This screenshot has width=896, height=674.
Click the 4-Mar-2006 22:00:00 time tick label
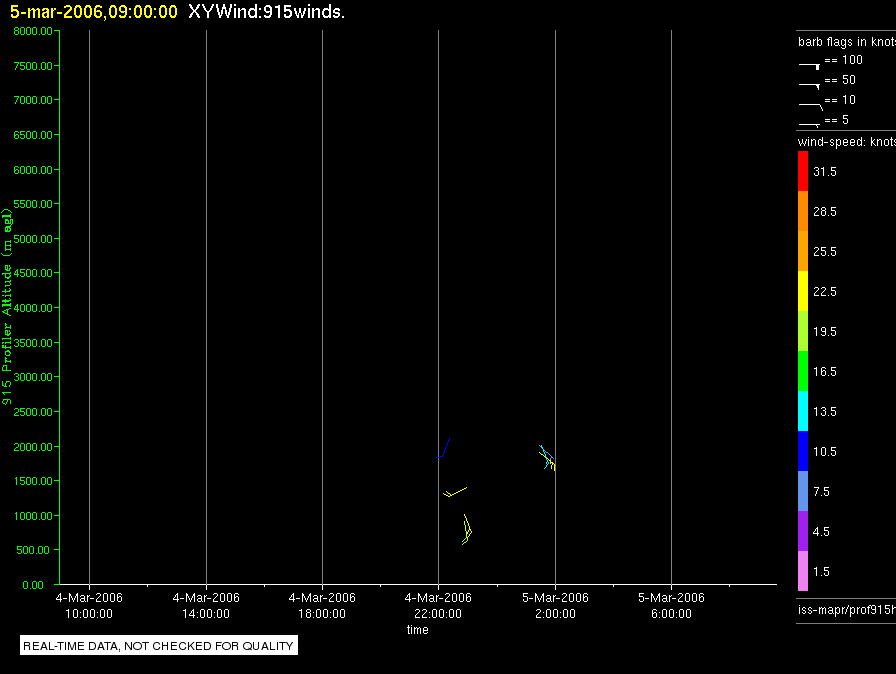tap(438, 605)
